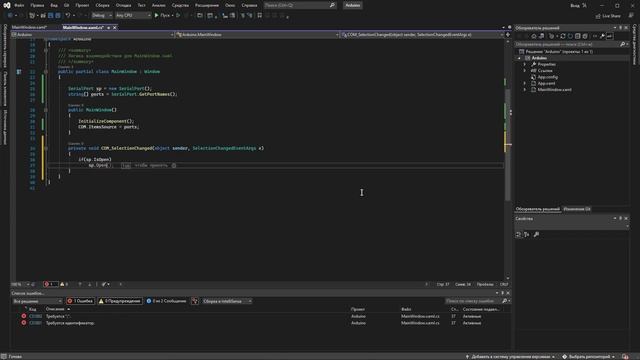Expand the MainWindow.xaml node in Solution Explorer
The height and width of the screenshot is (360, 640).
(525, 89)
